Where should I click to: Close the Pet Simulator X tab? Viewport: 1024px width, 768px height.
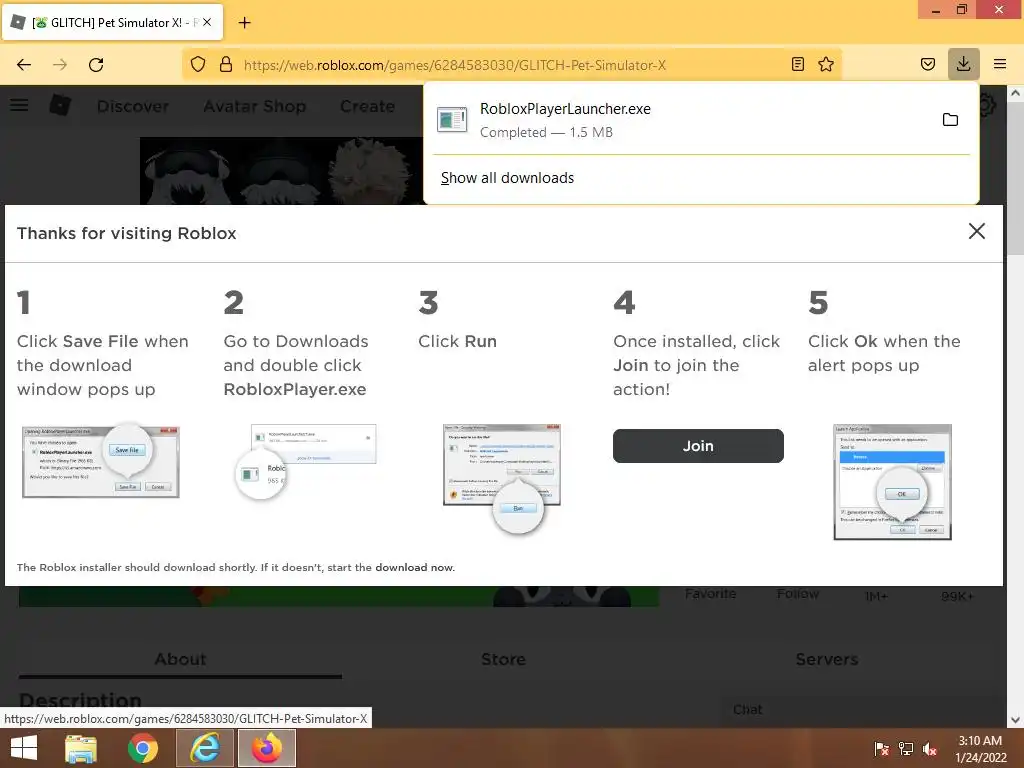(206, 22)
